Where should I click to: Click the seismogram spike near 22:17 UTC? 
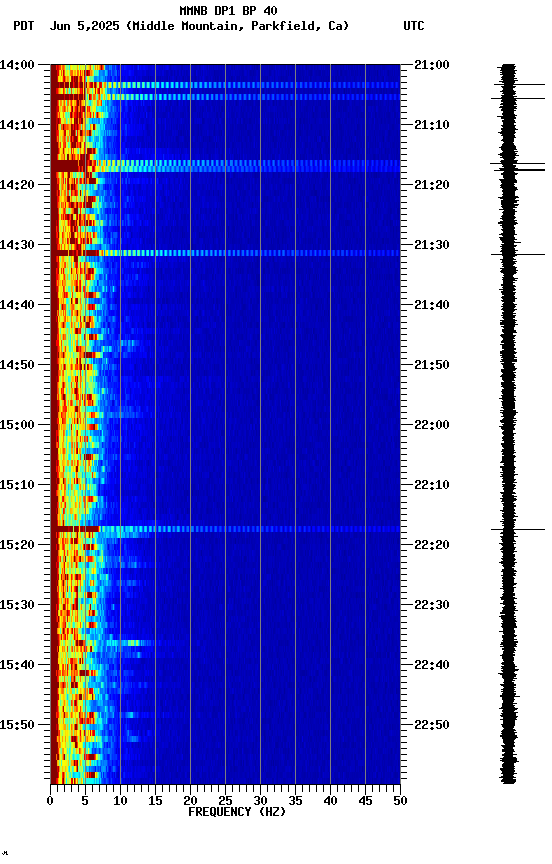point(518,530)
